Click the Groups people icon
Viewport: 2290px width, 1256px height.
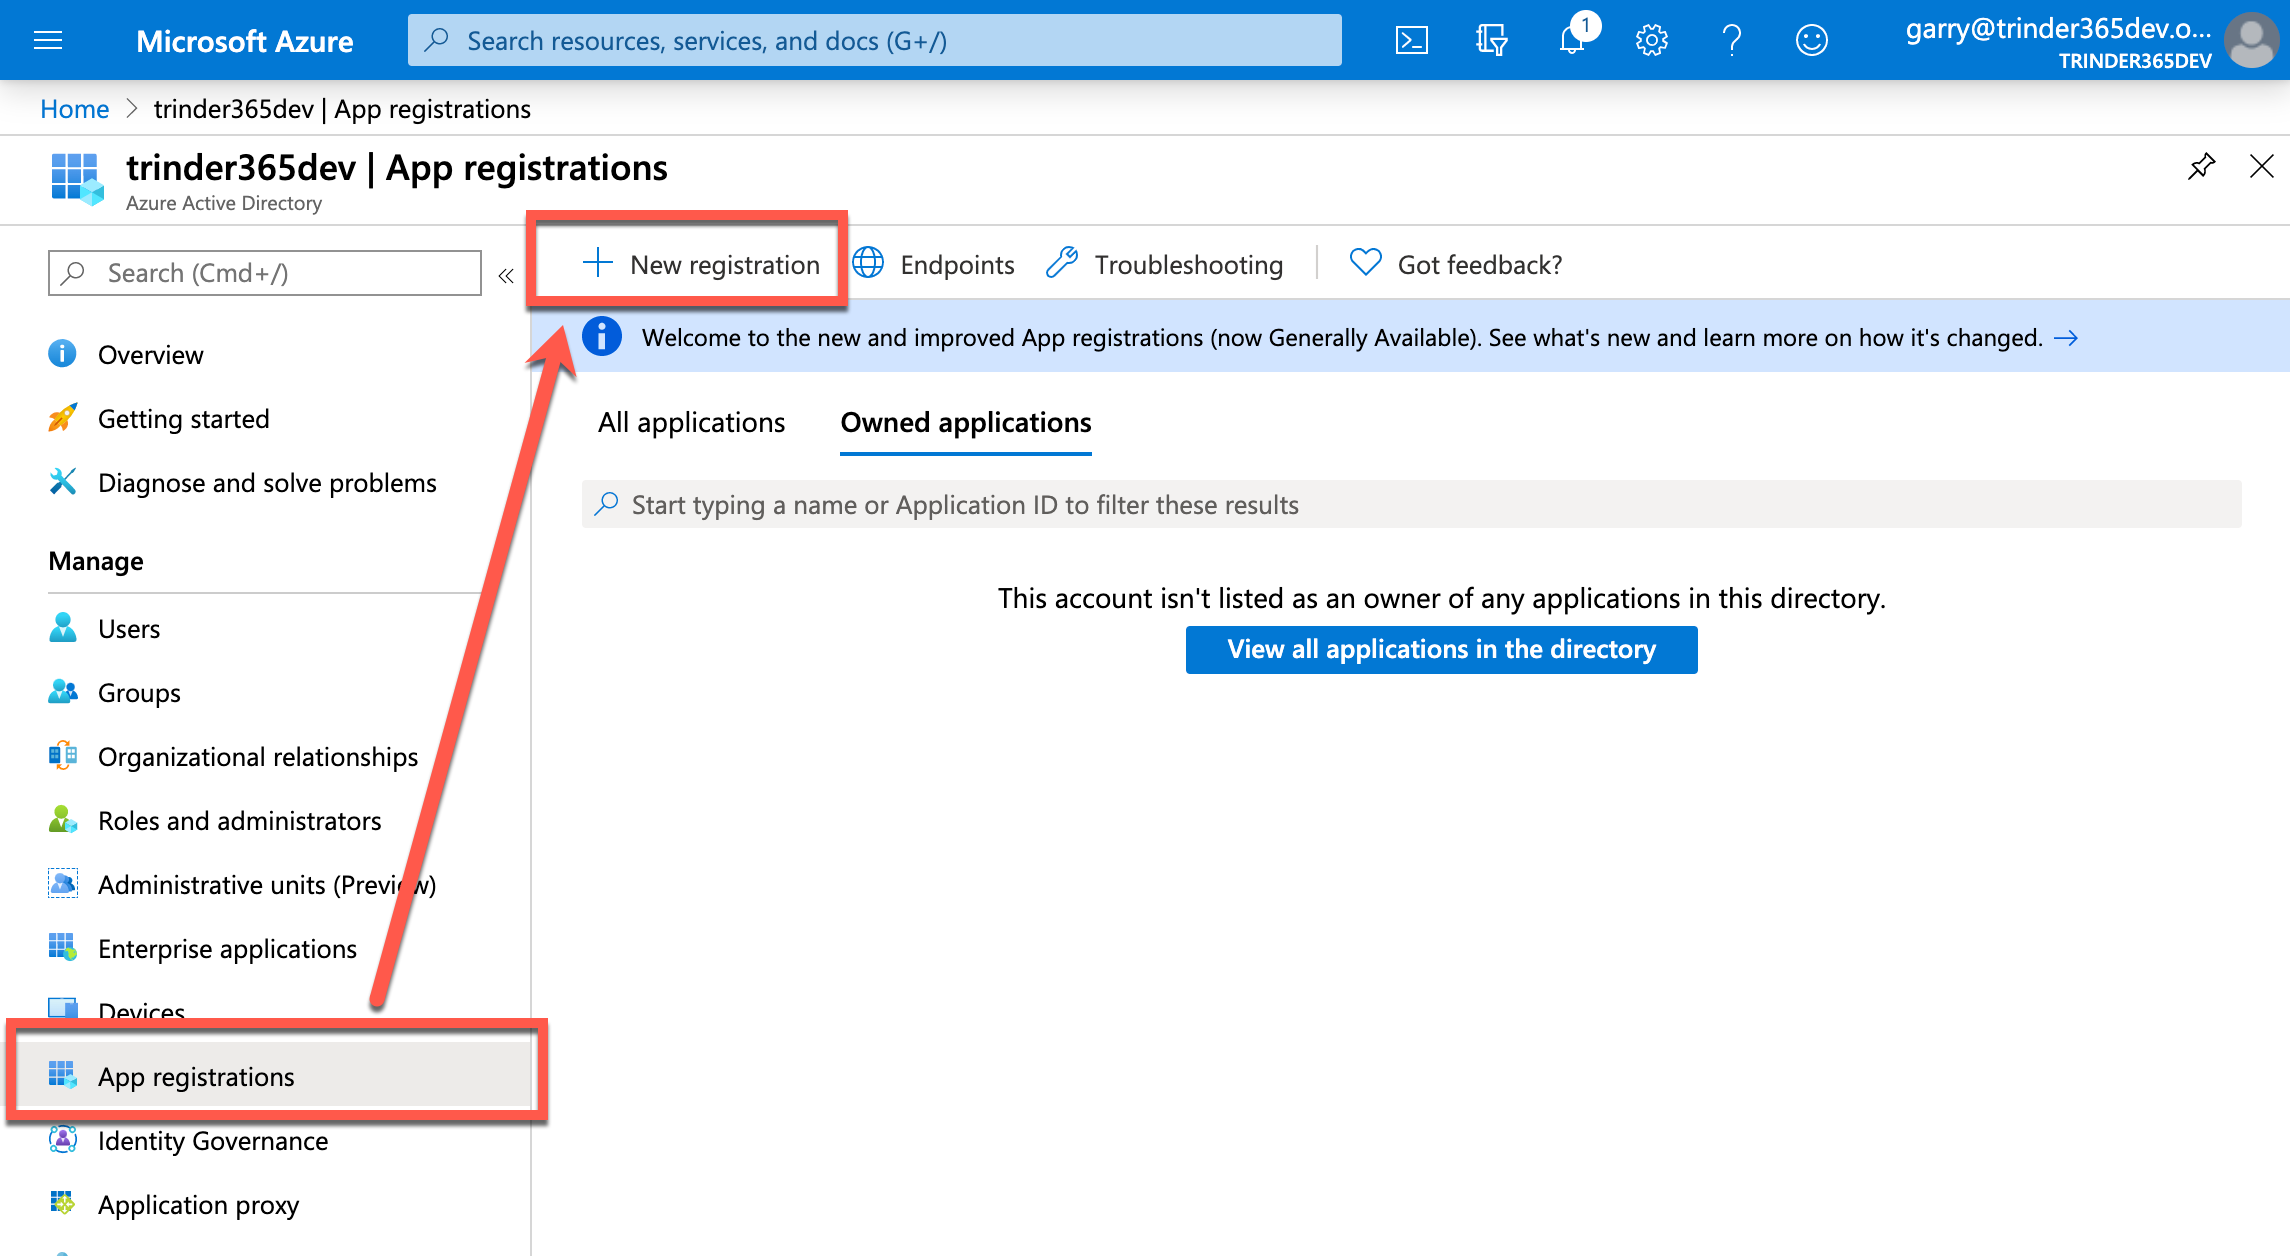(62, 692)
